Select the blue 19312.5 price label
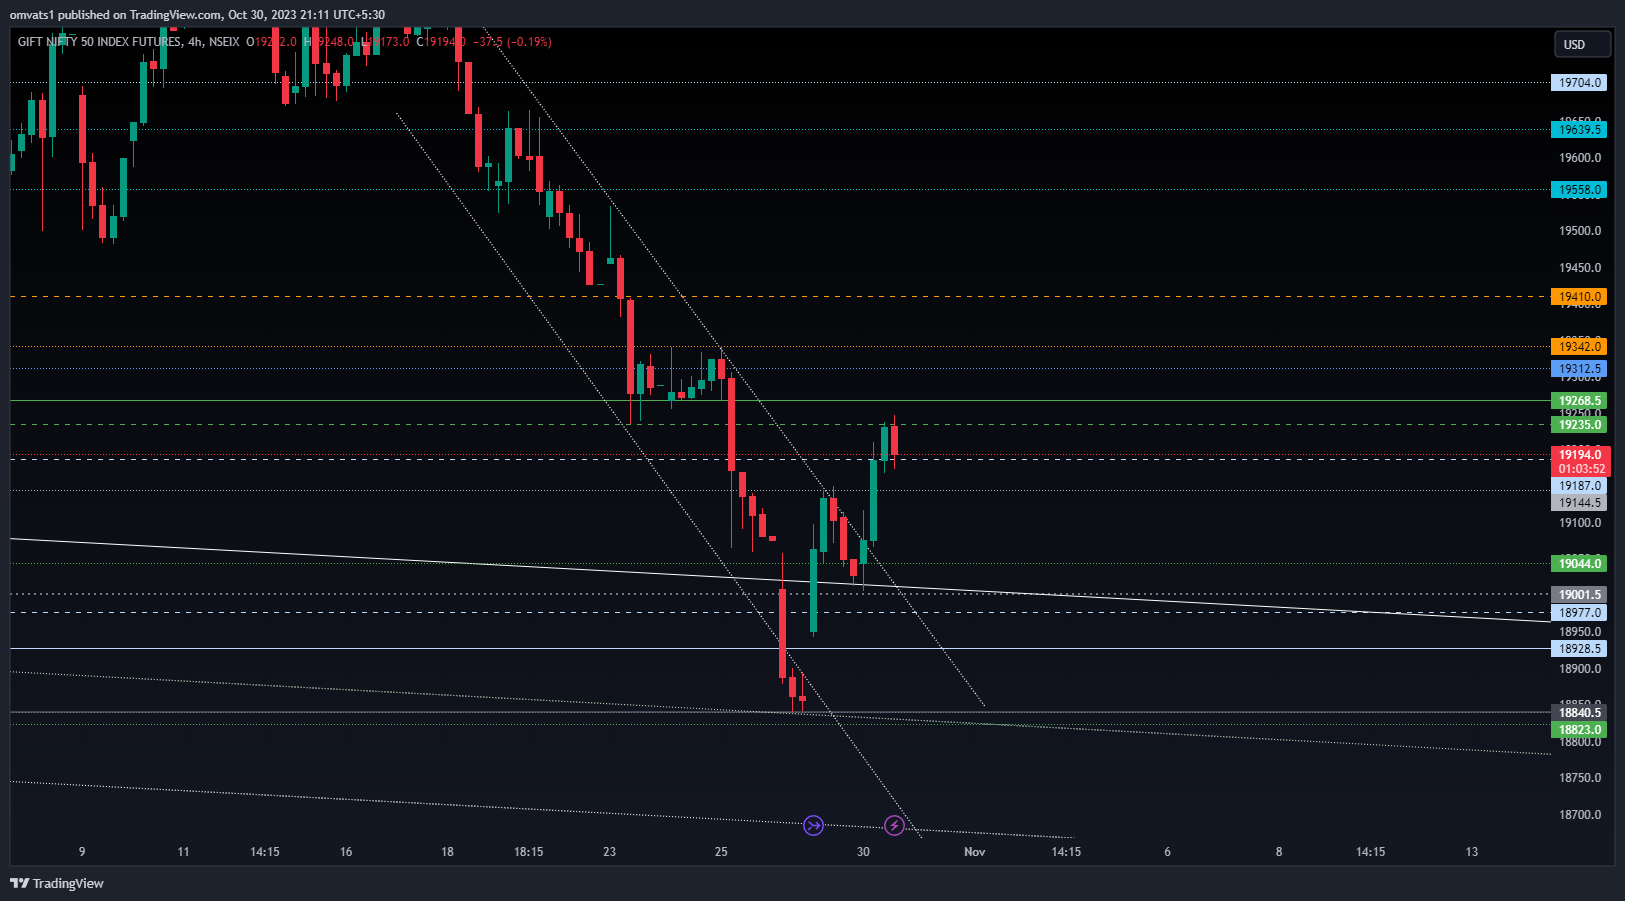This screenshot has height=901, width=1625. pos(1580,368)
